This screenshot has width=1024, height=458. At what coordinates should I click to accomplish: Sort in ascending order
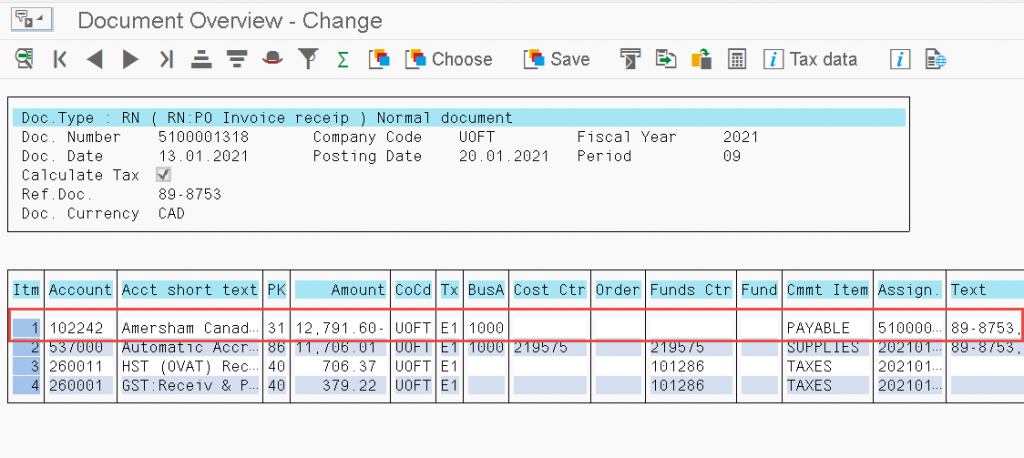coord(201,59)
